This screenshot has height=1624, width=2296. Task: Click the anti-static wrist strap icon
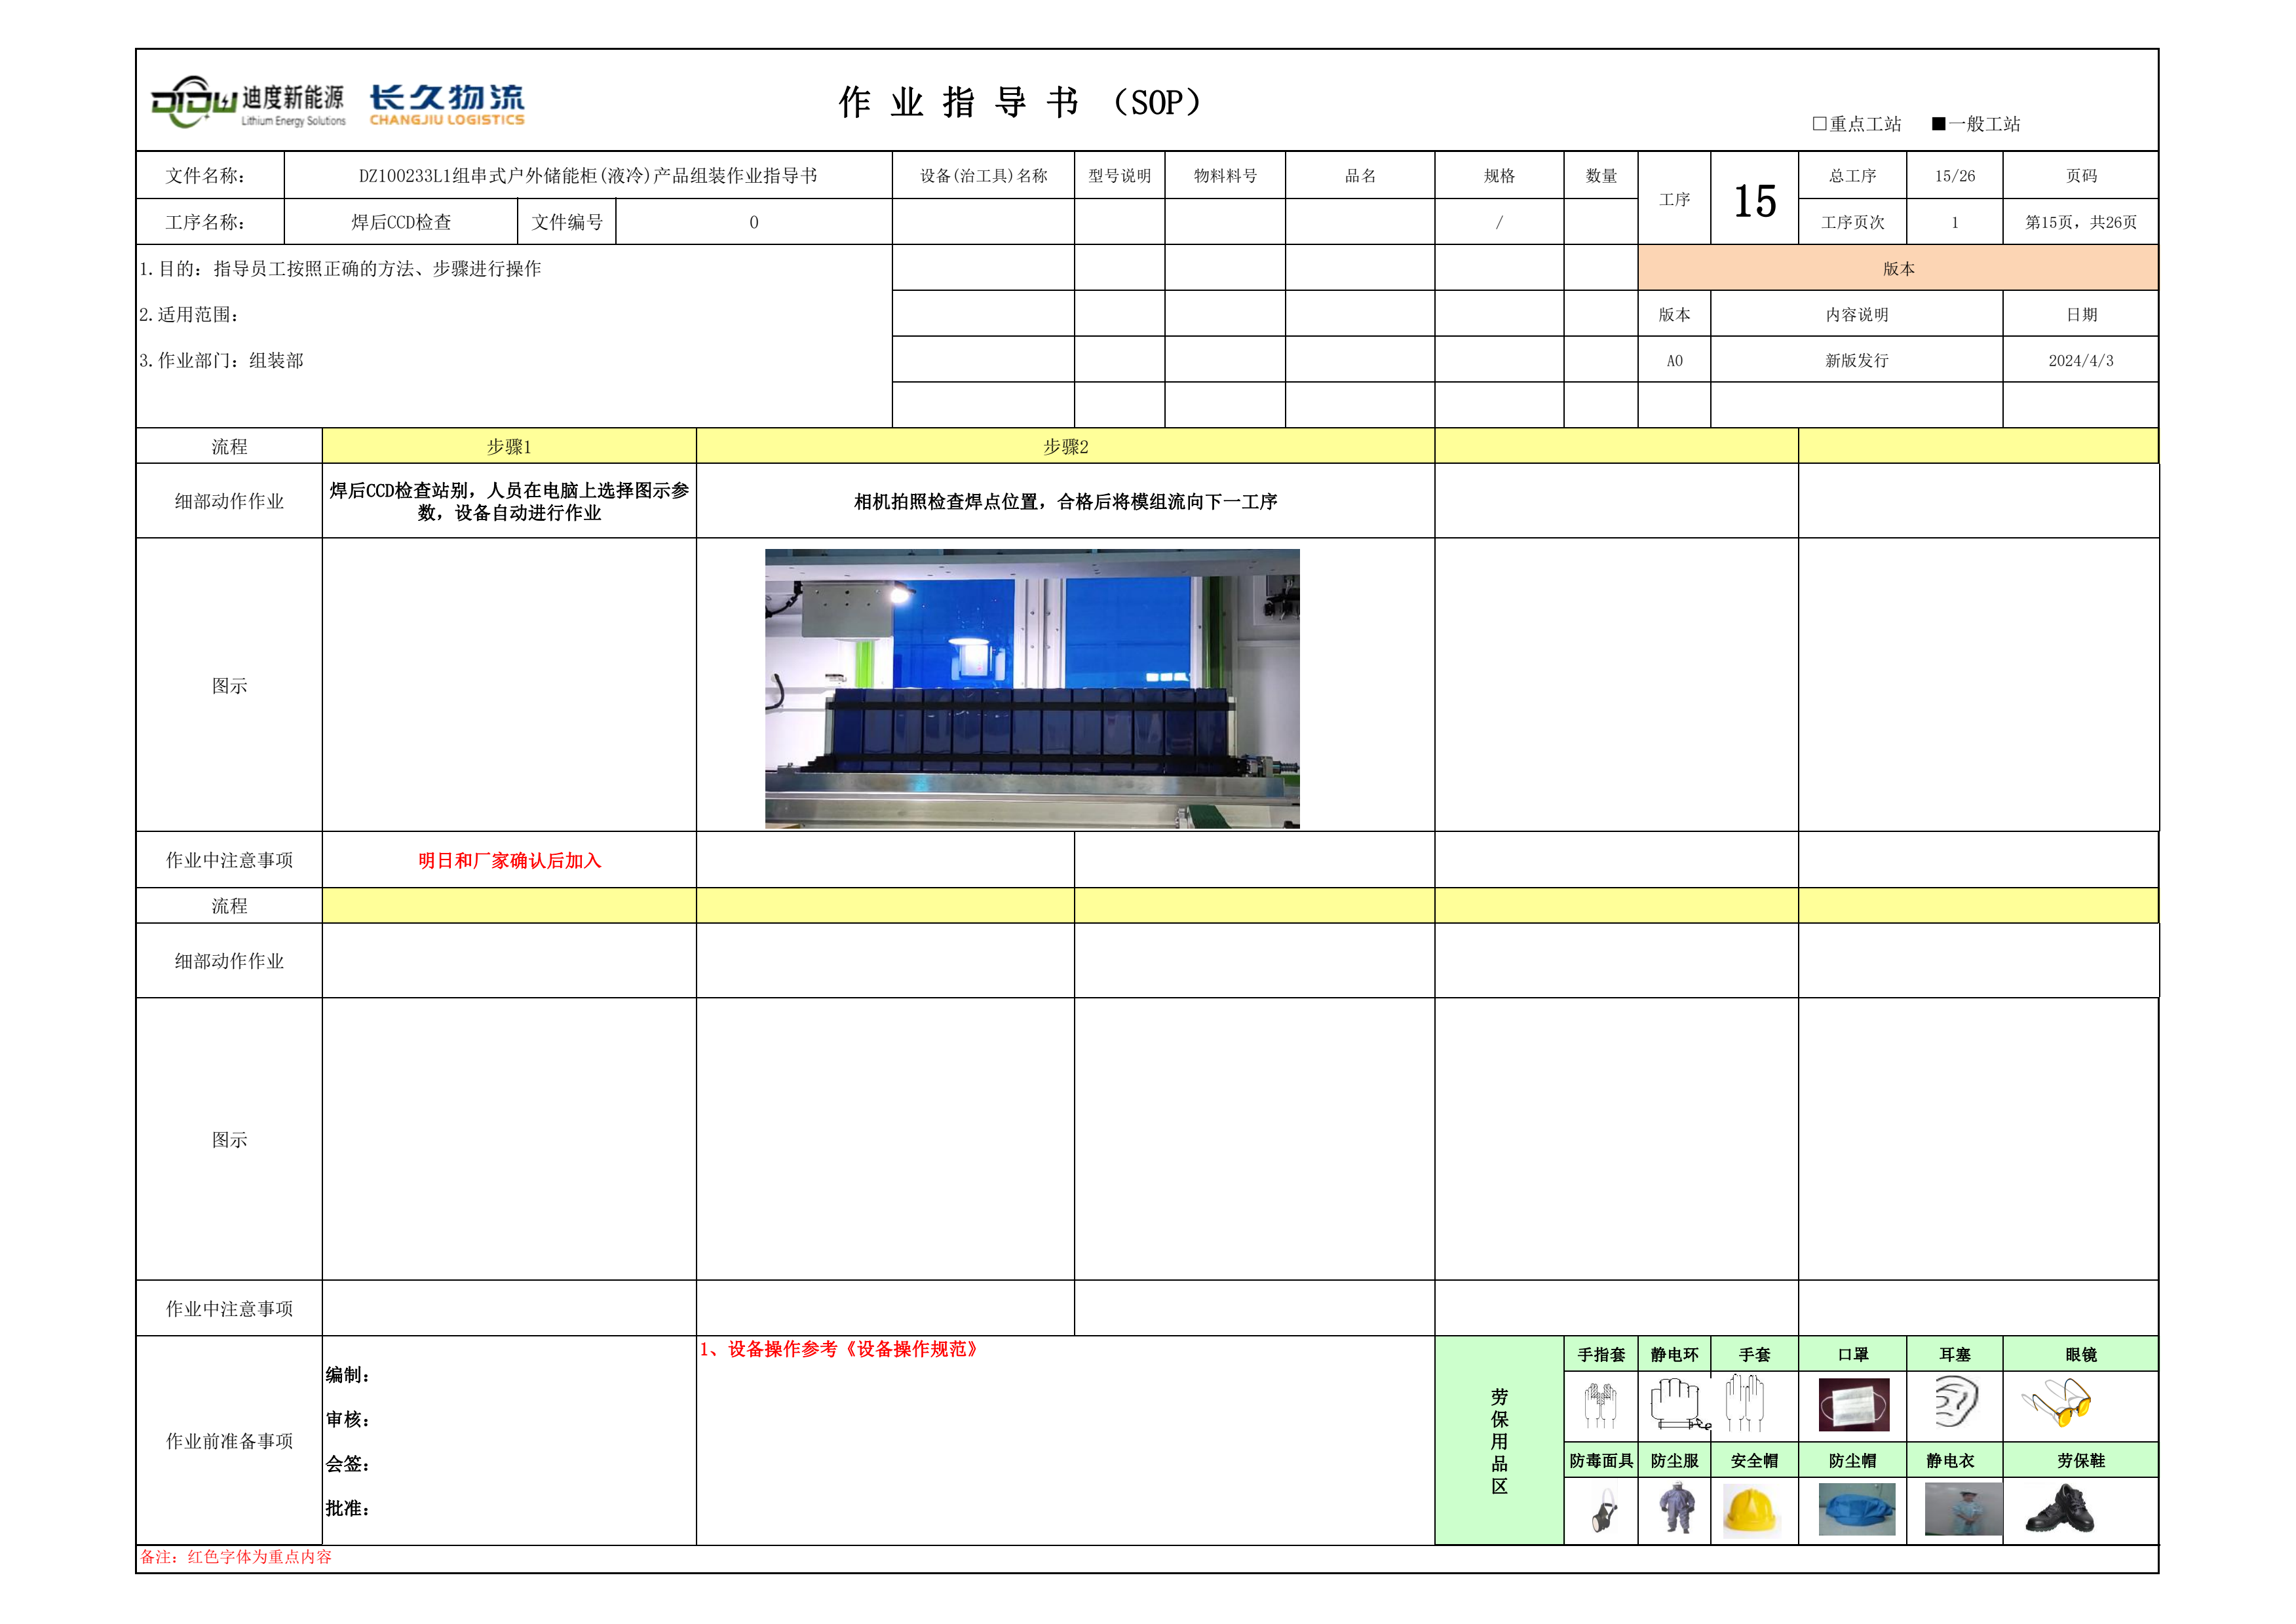coord(1677,1404)
